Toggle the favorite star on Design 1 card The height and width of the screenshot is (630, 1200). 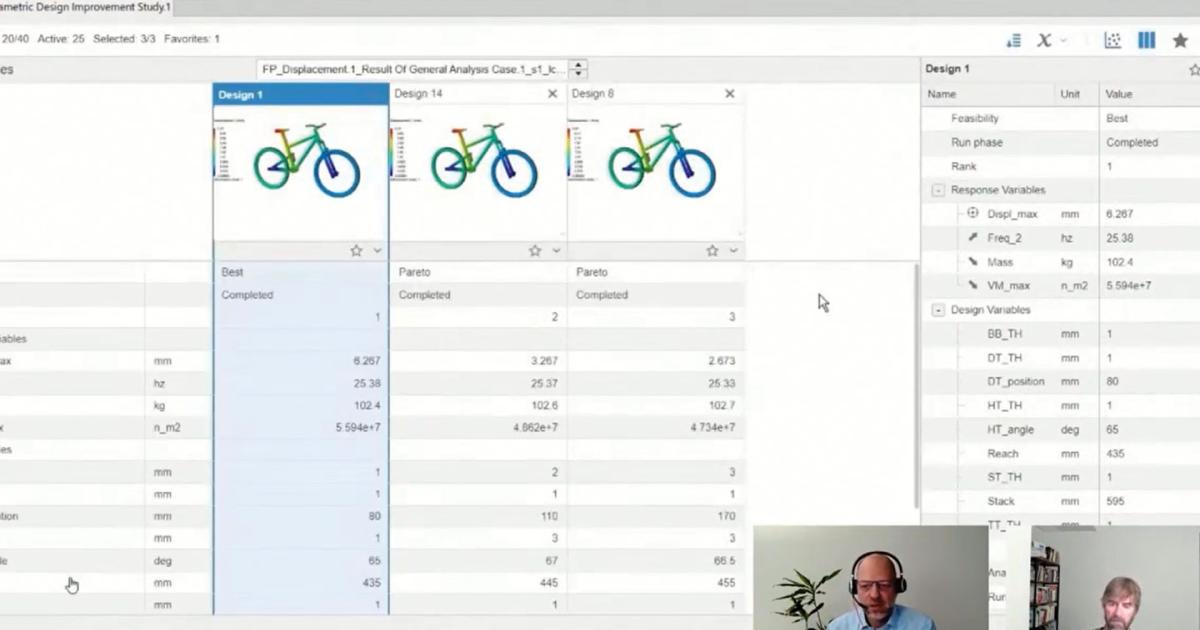(356, 251)
